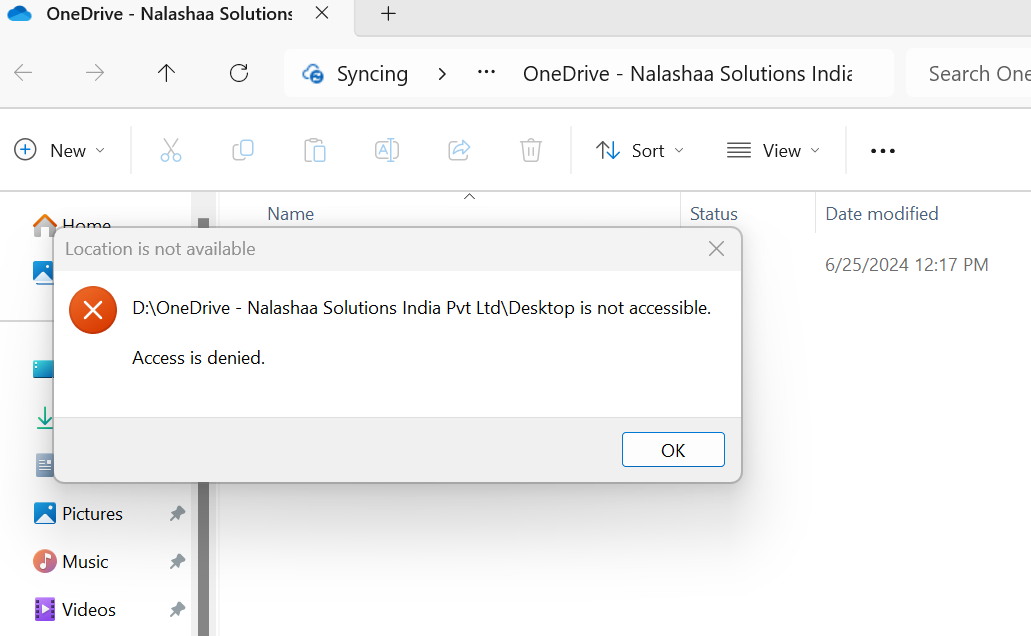Click the Search OneDrive box

point(975,73)
